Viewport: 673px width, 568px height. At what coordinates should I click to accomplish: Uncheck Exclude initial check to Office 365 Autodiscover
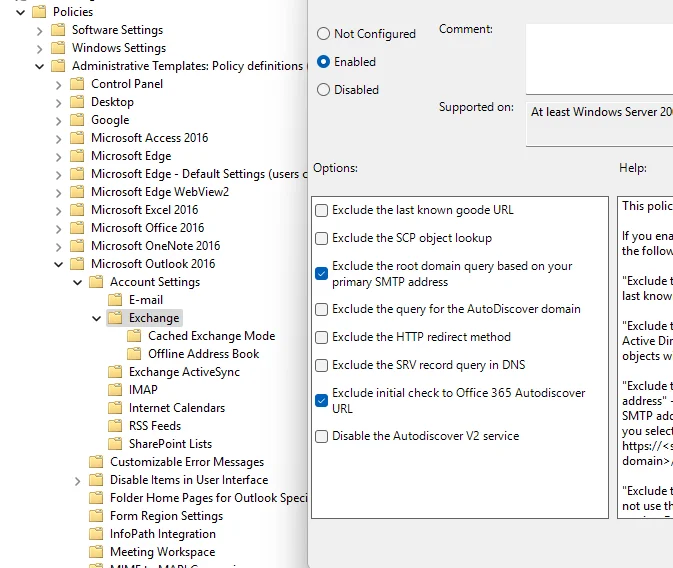click(x=321, y=401)
